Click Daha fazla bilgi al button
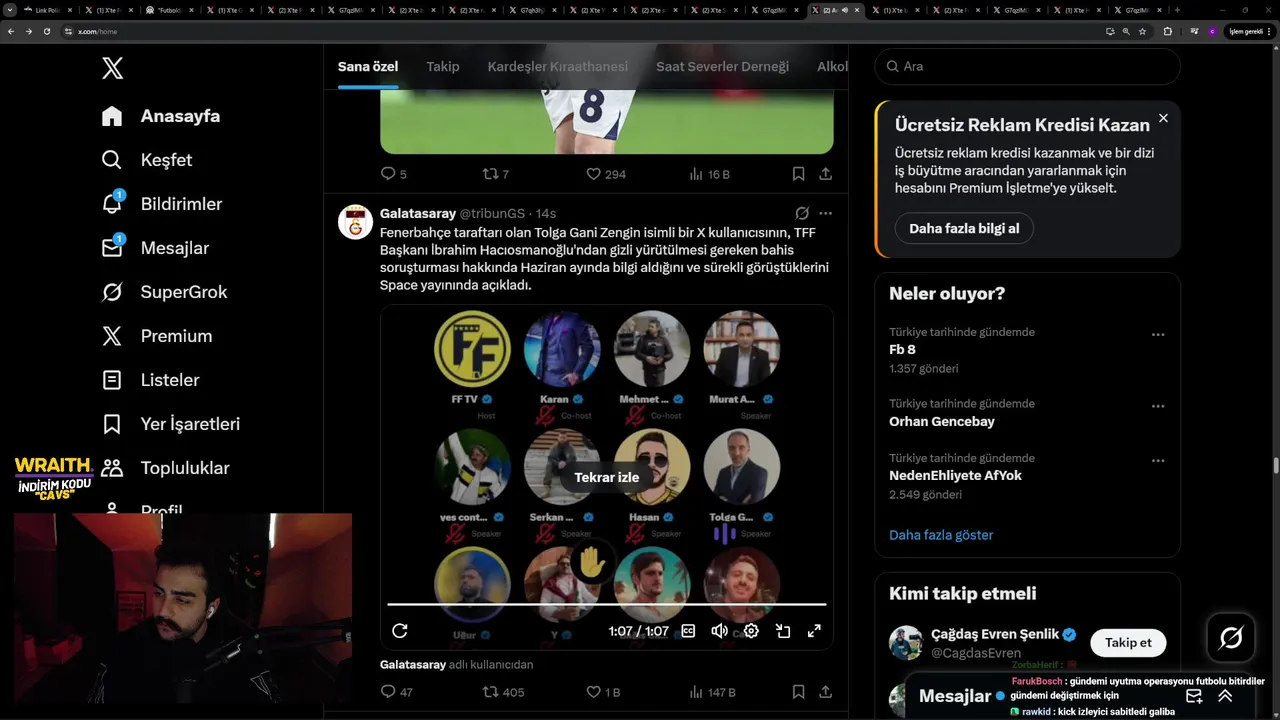 tap(964, 228)
